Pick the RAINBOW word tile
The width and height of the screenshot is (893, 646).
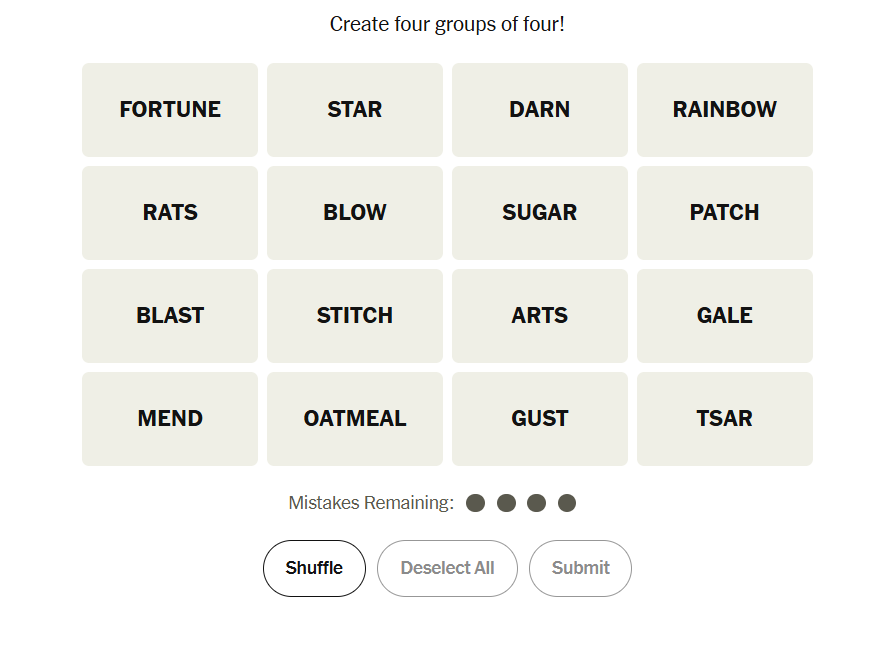(x=725, y=110)
